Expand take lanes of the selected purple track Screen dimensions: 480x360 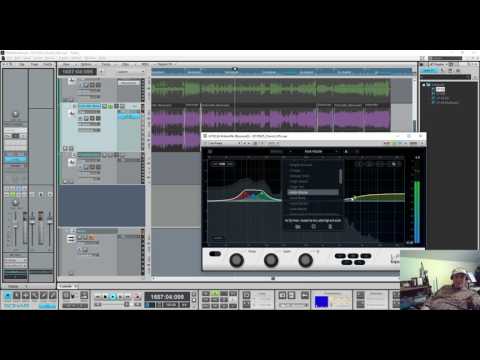[66, 148]
